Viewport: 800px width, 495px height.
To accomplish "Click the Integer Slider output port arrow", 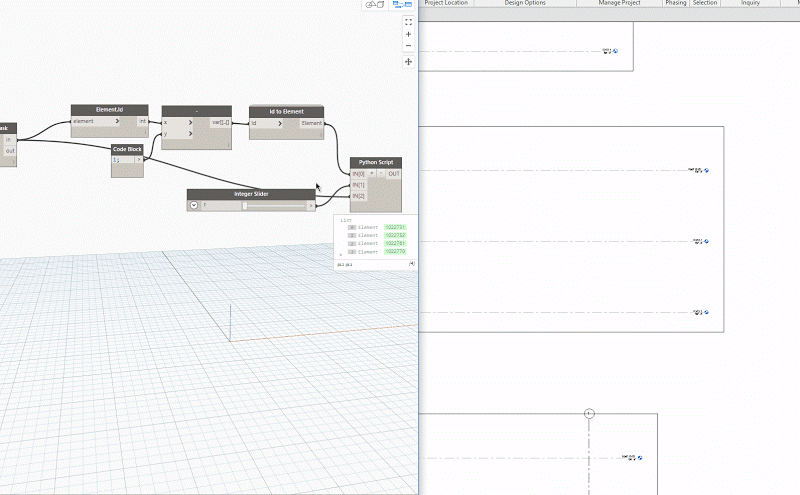I will 311,205.
